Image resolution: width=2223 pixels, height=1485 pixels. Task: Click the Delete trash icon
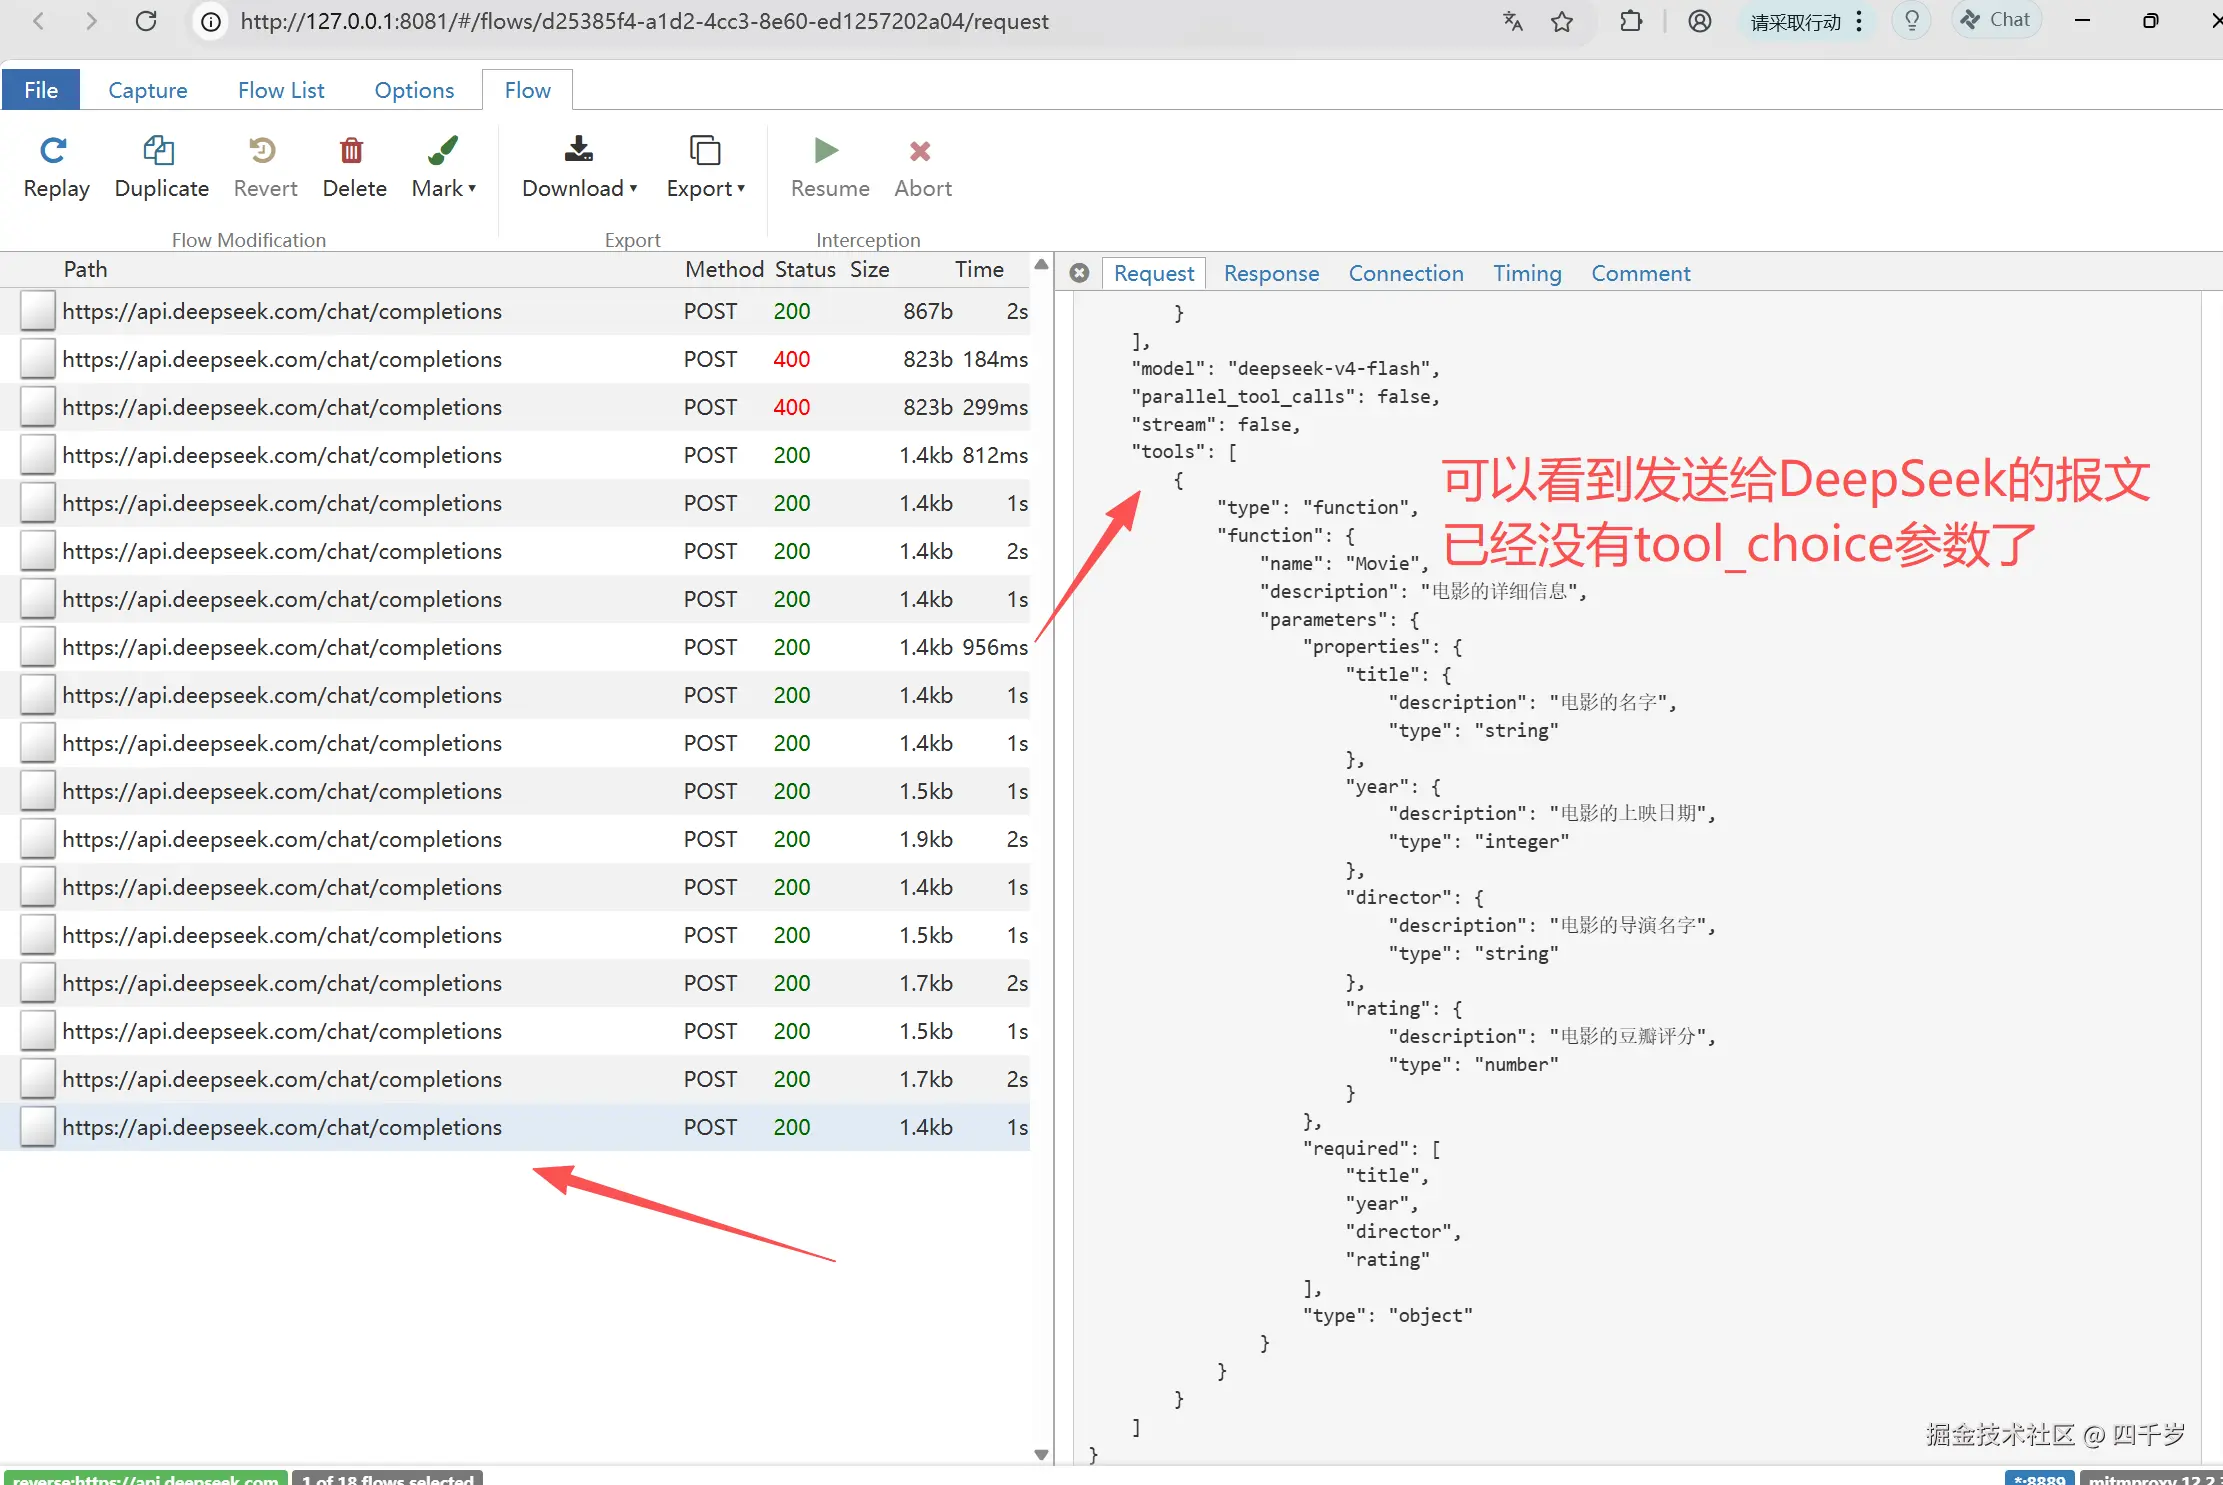(x=352, y=151)
